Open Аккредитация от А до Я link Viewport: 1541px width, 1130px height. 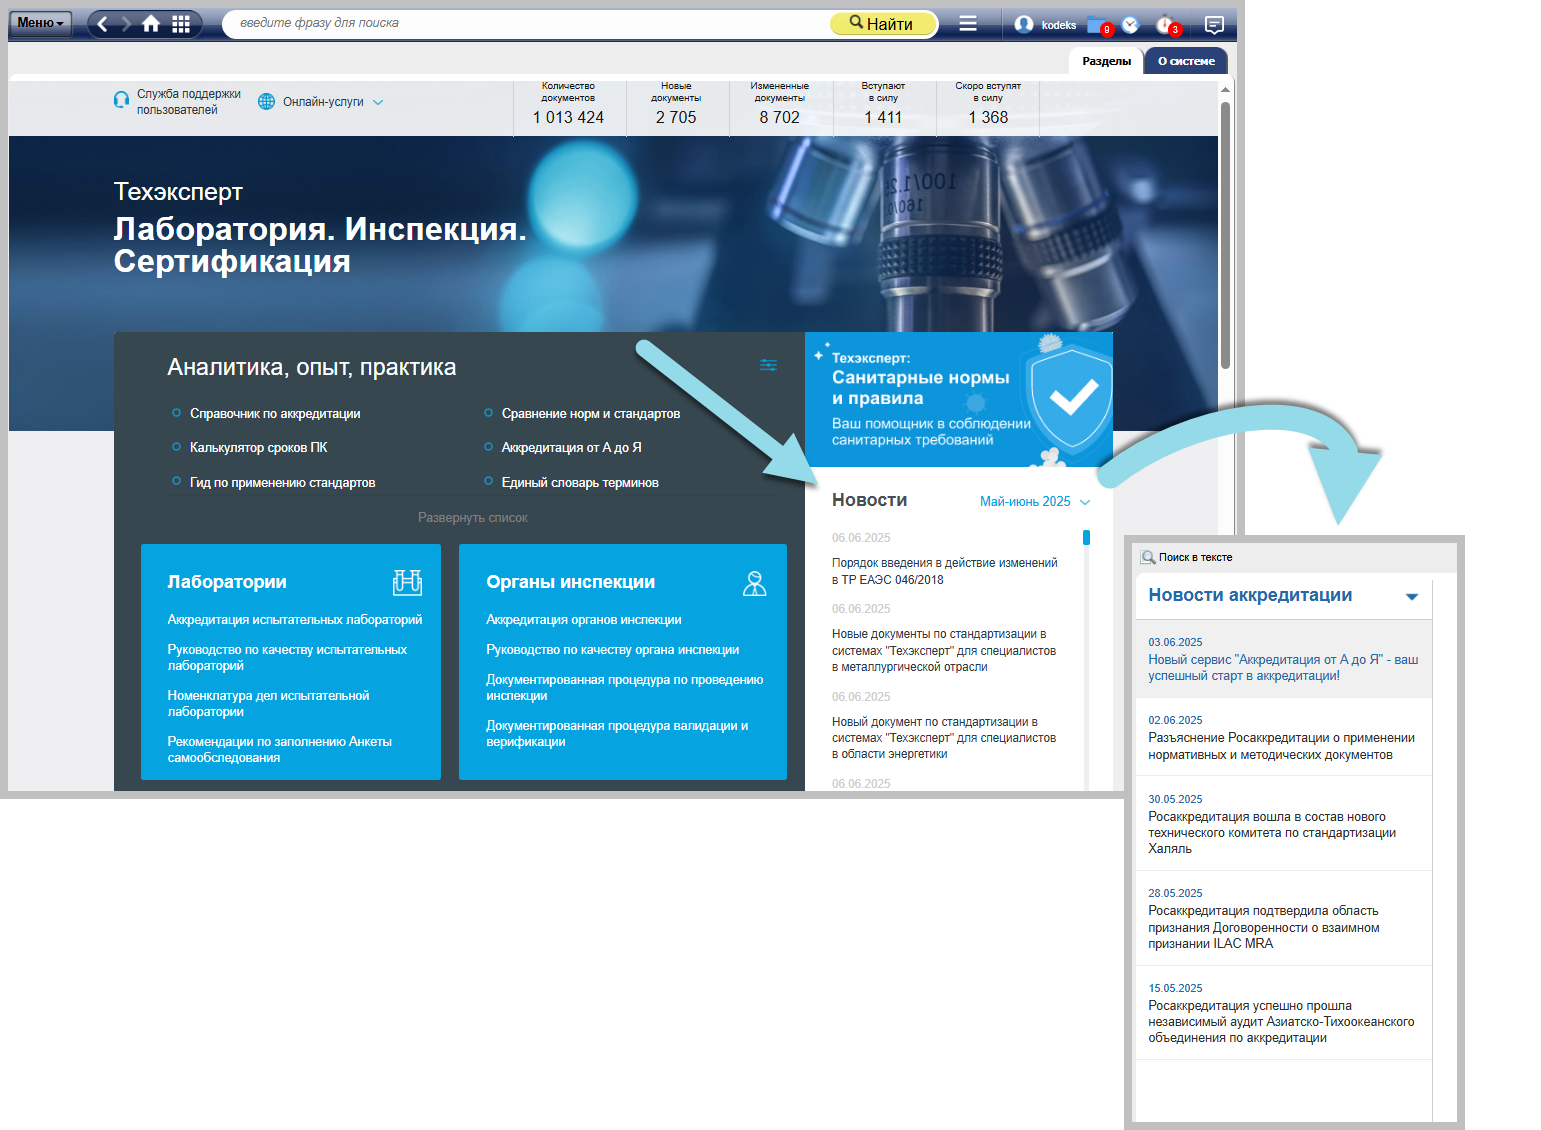click(x=572, y=448)
